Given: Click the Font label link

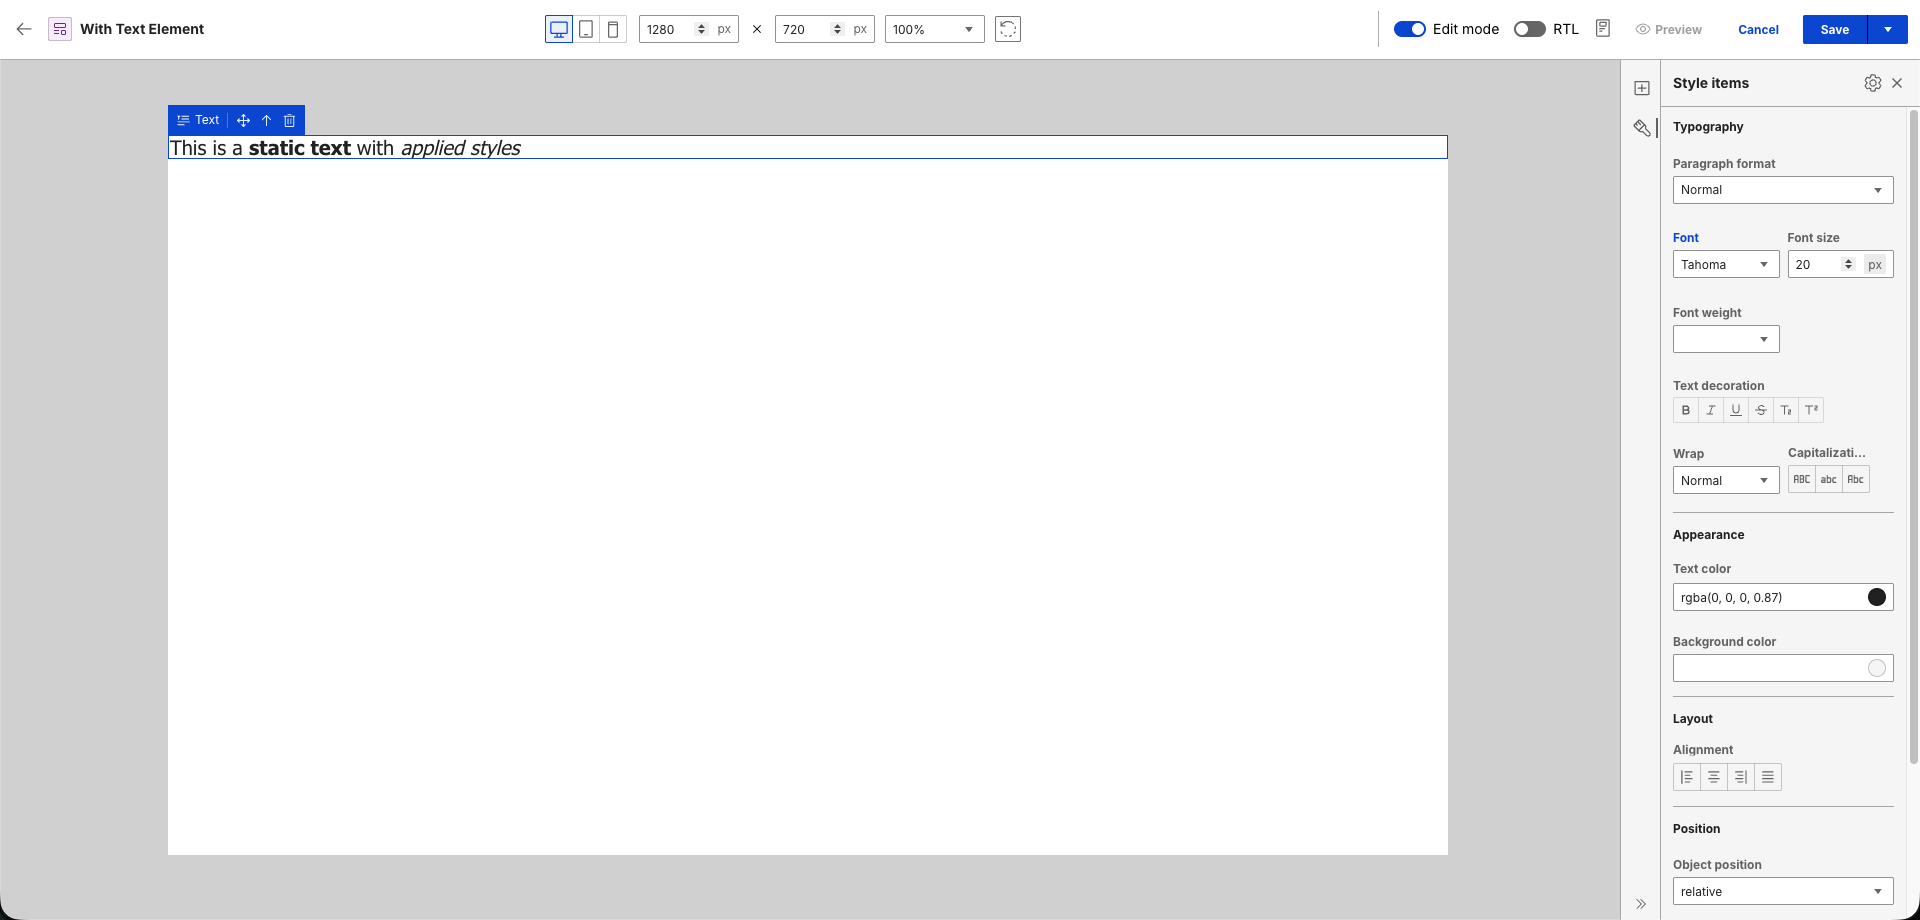Looking at the screenshot, I should (x=1686, y=238).
